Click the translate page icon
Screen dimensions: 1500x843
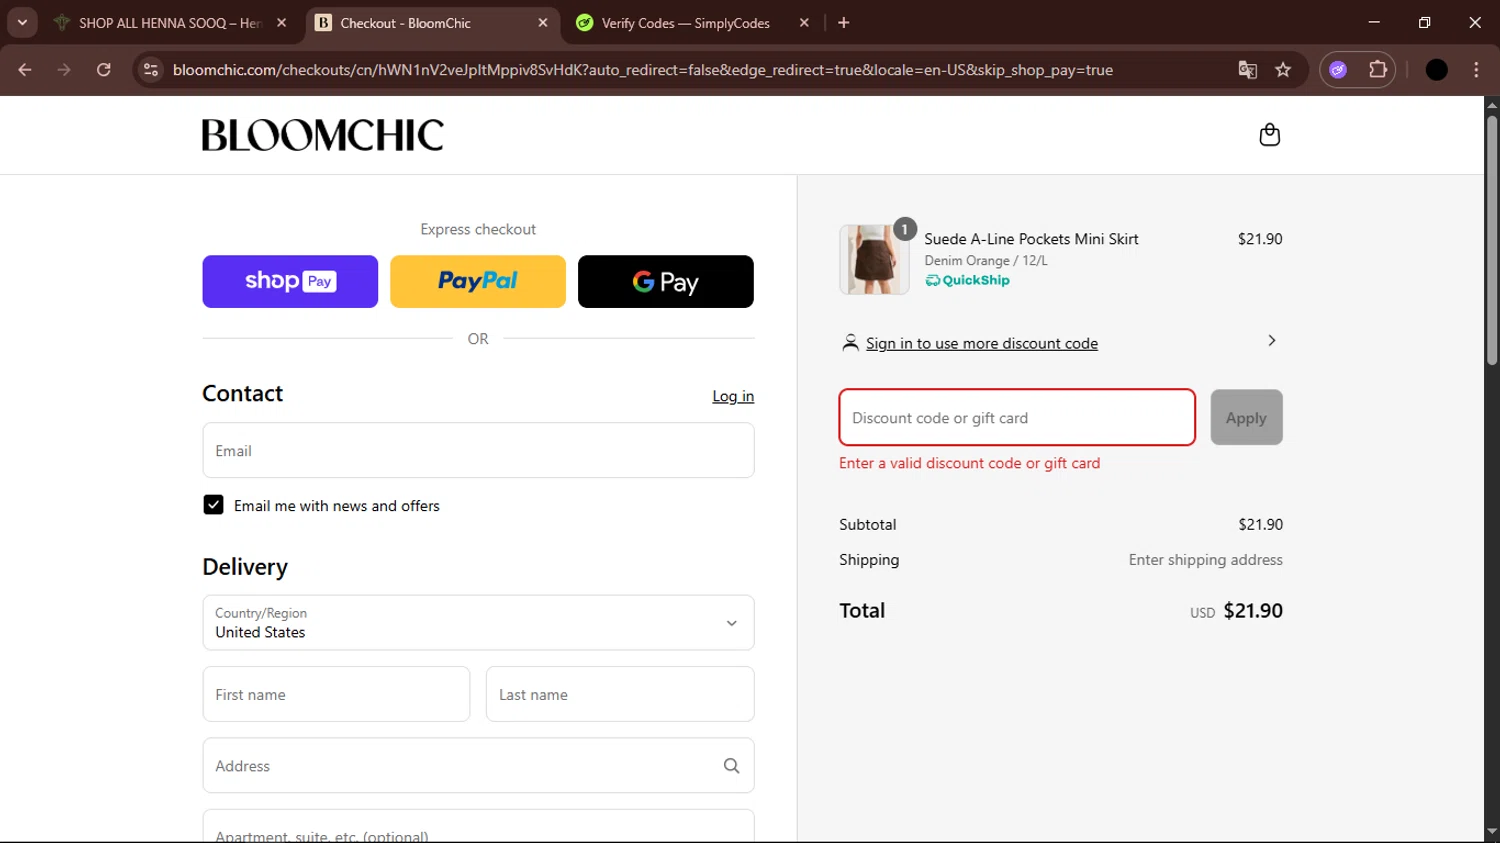[x=1247, y=70]
